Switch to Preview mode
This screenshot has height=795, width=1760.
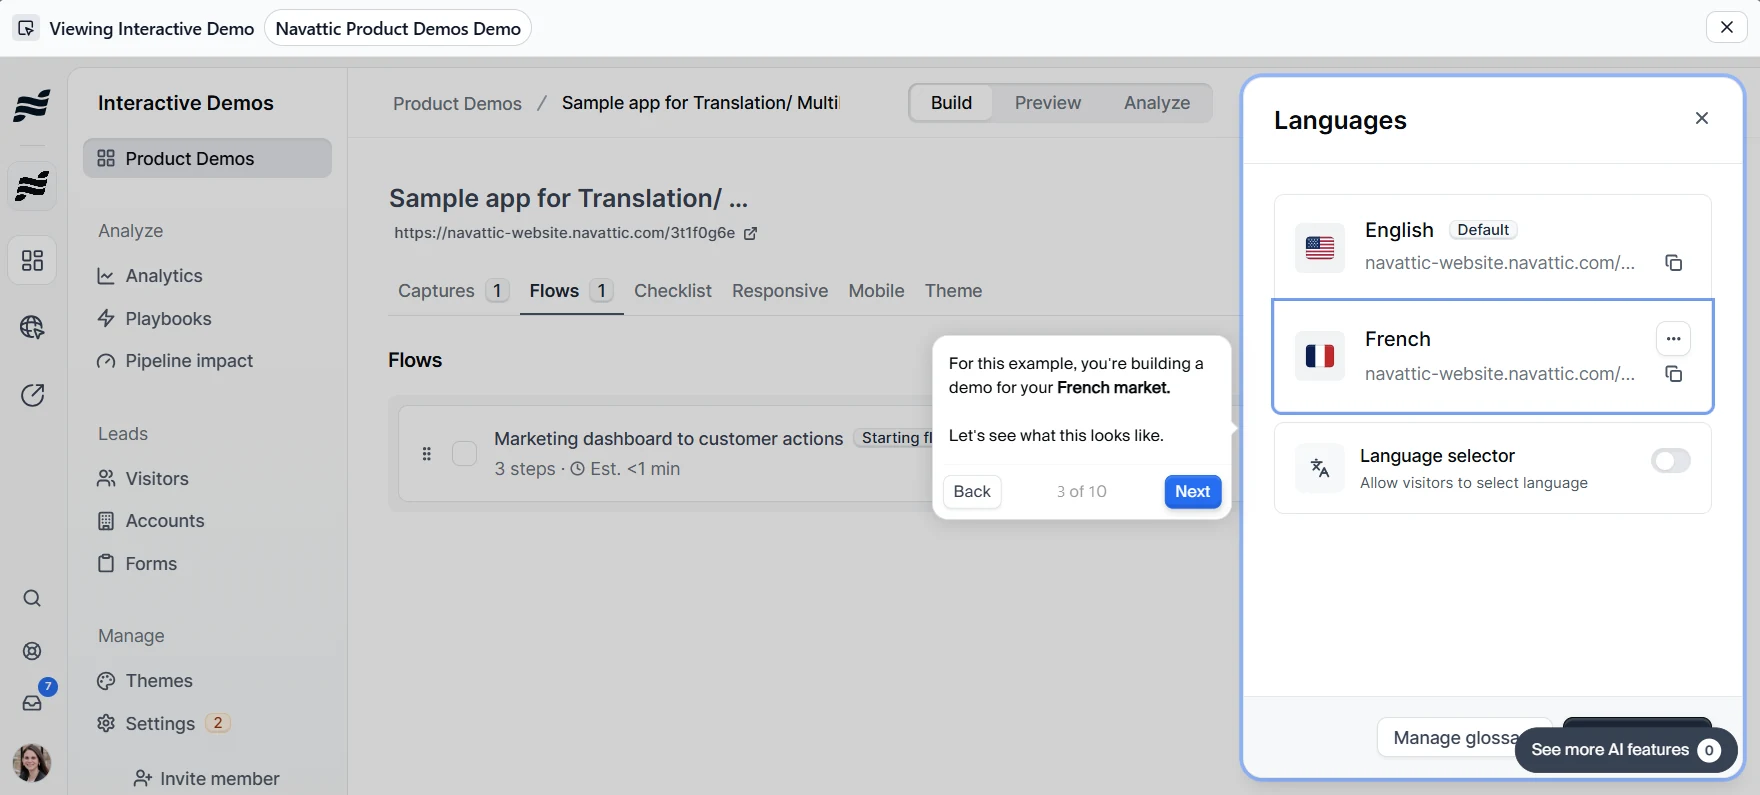coord(1047,103)
